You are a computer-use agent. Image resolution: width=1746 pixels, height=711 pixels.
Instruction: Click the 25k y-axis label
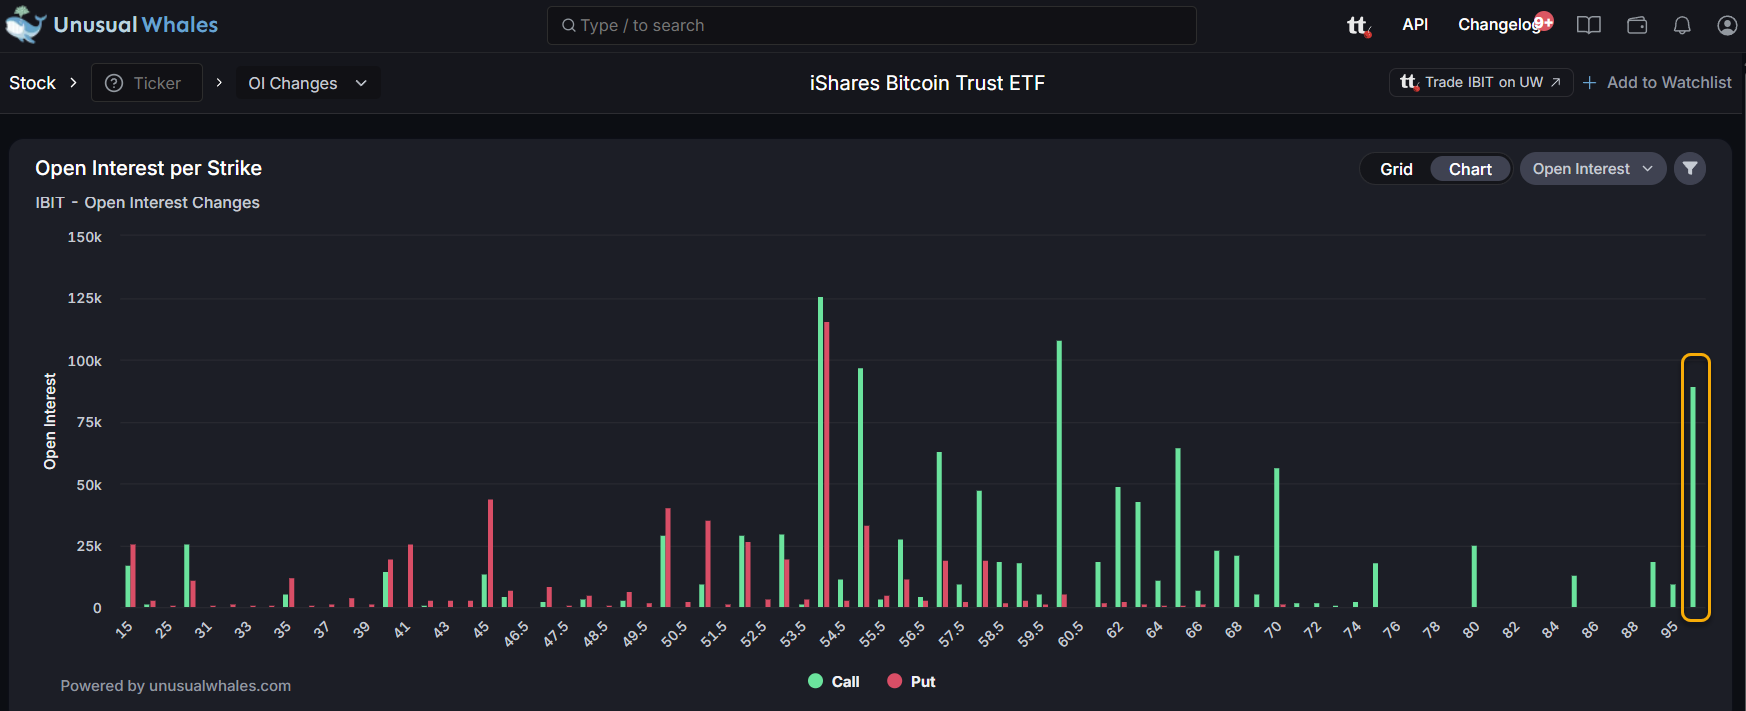(89, 546)
